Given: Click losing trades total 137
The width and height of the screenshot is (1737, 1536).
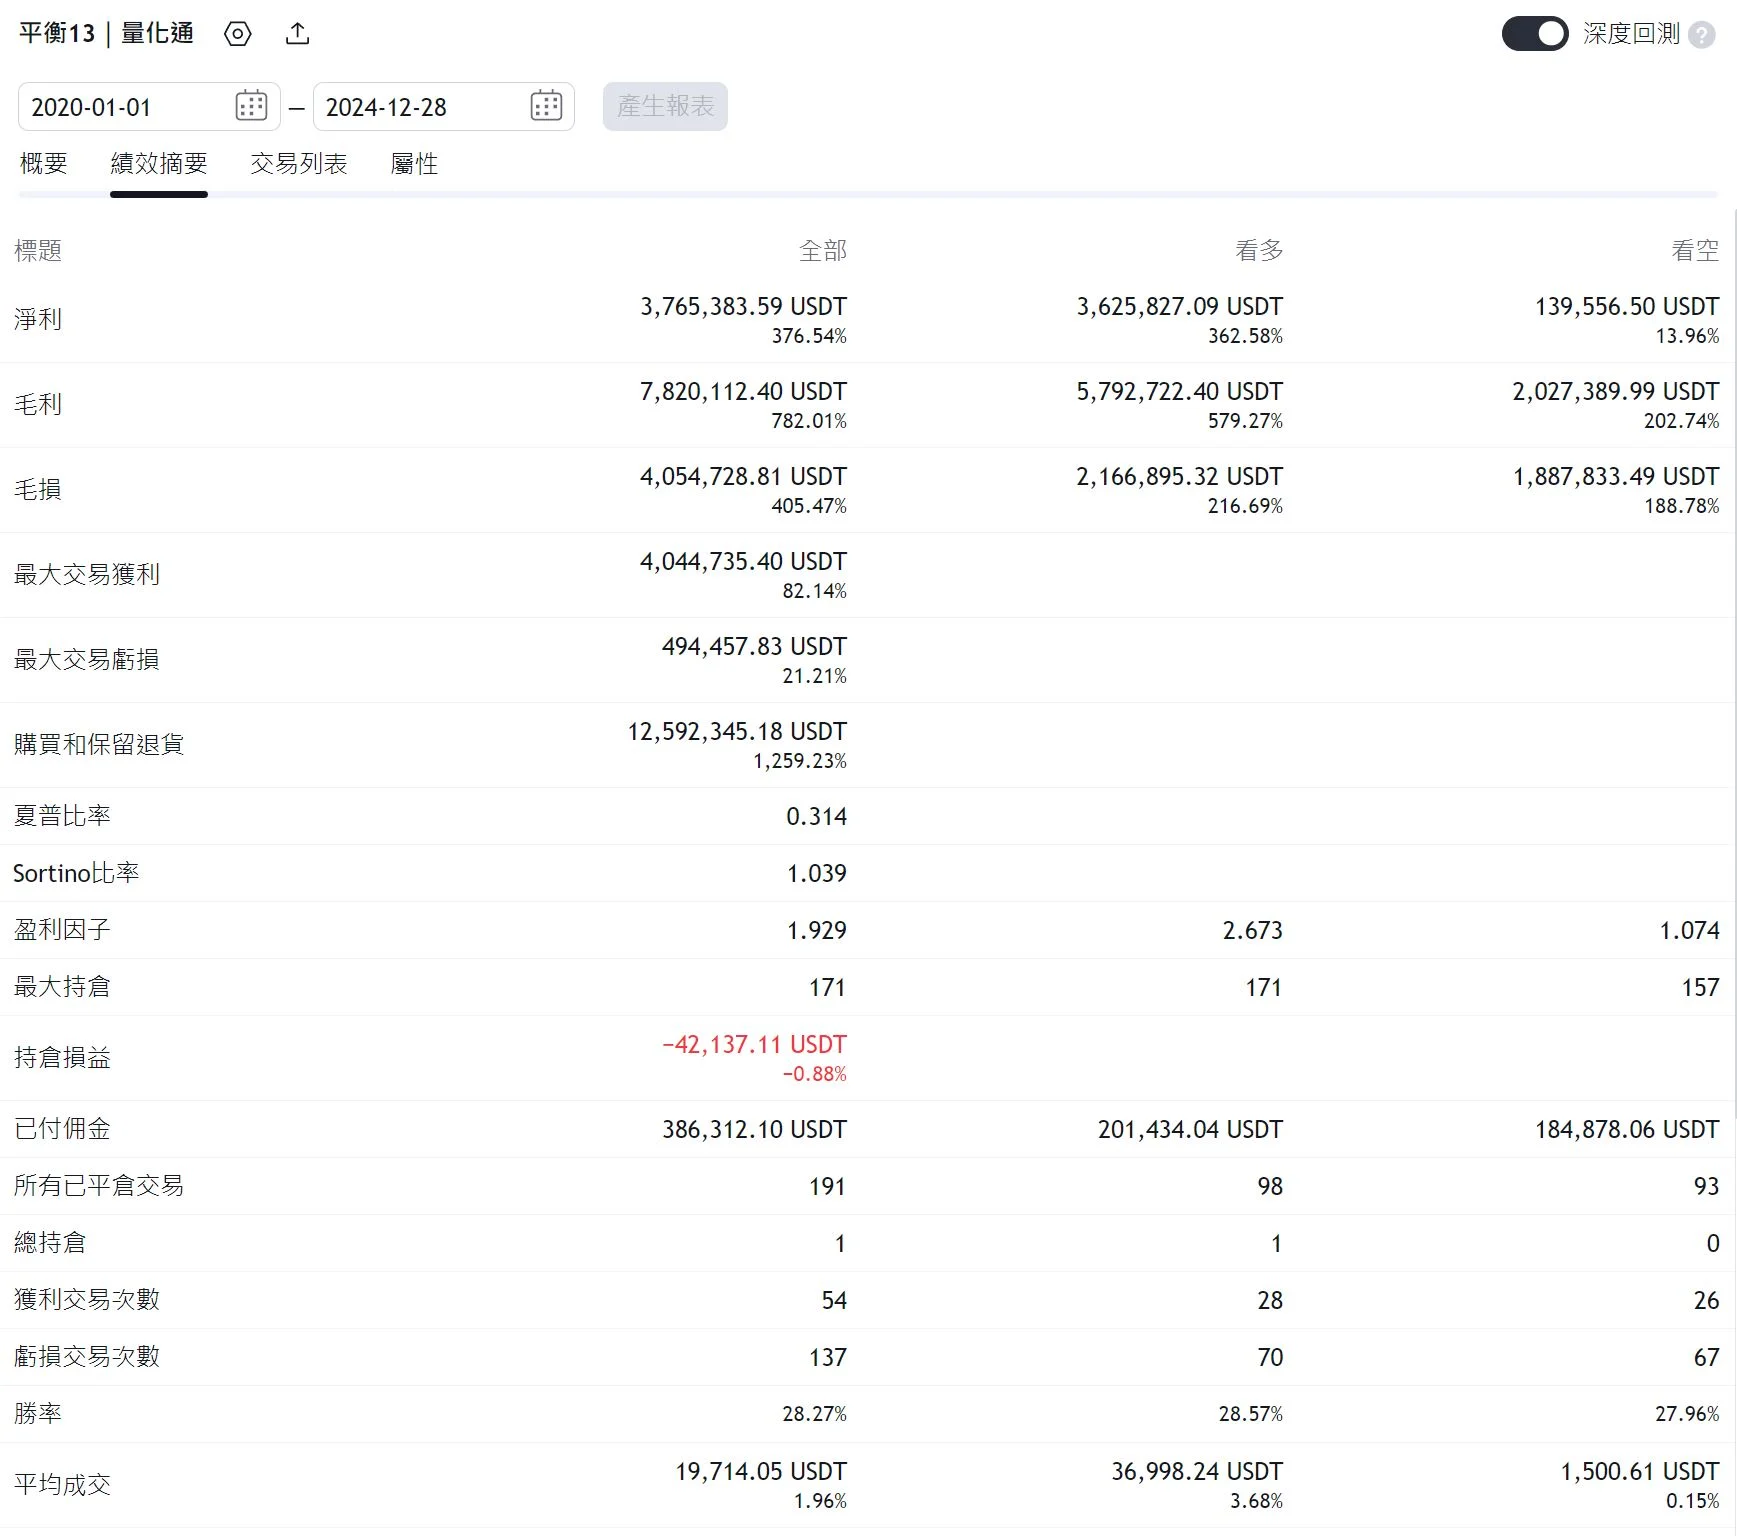Looking at the screenshot, I should tap(827, 1358).
